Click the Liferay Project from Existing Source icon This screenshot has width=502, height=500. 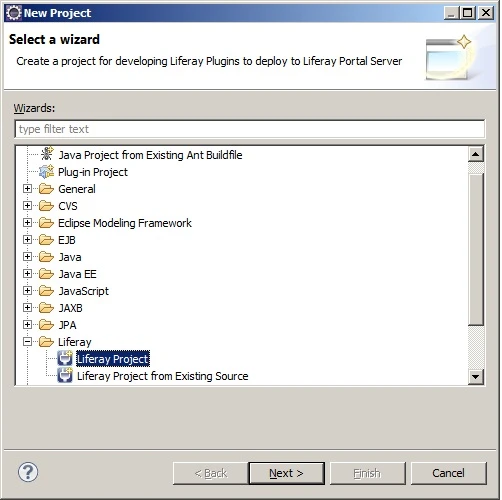tap(65, 375)
